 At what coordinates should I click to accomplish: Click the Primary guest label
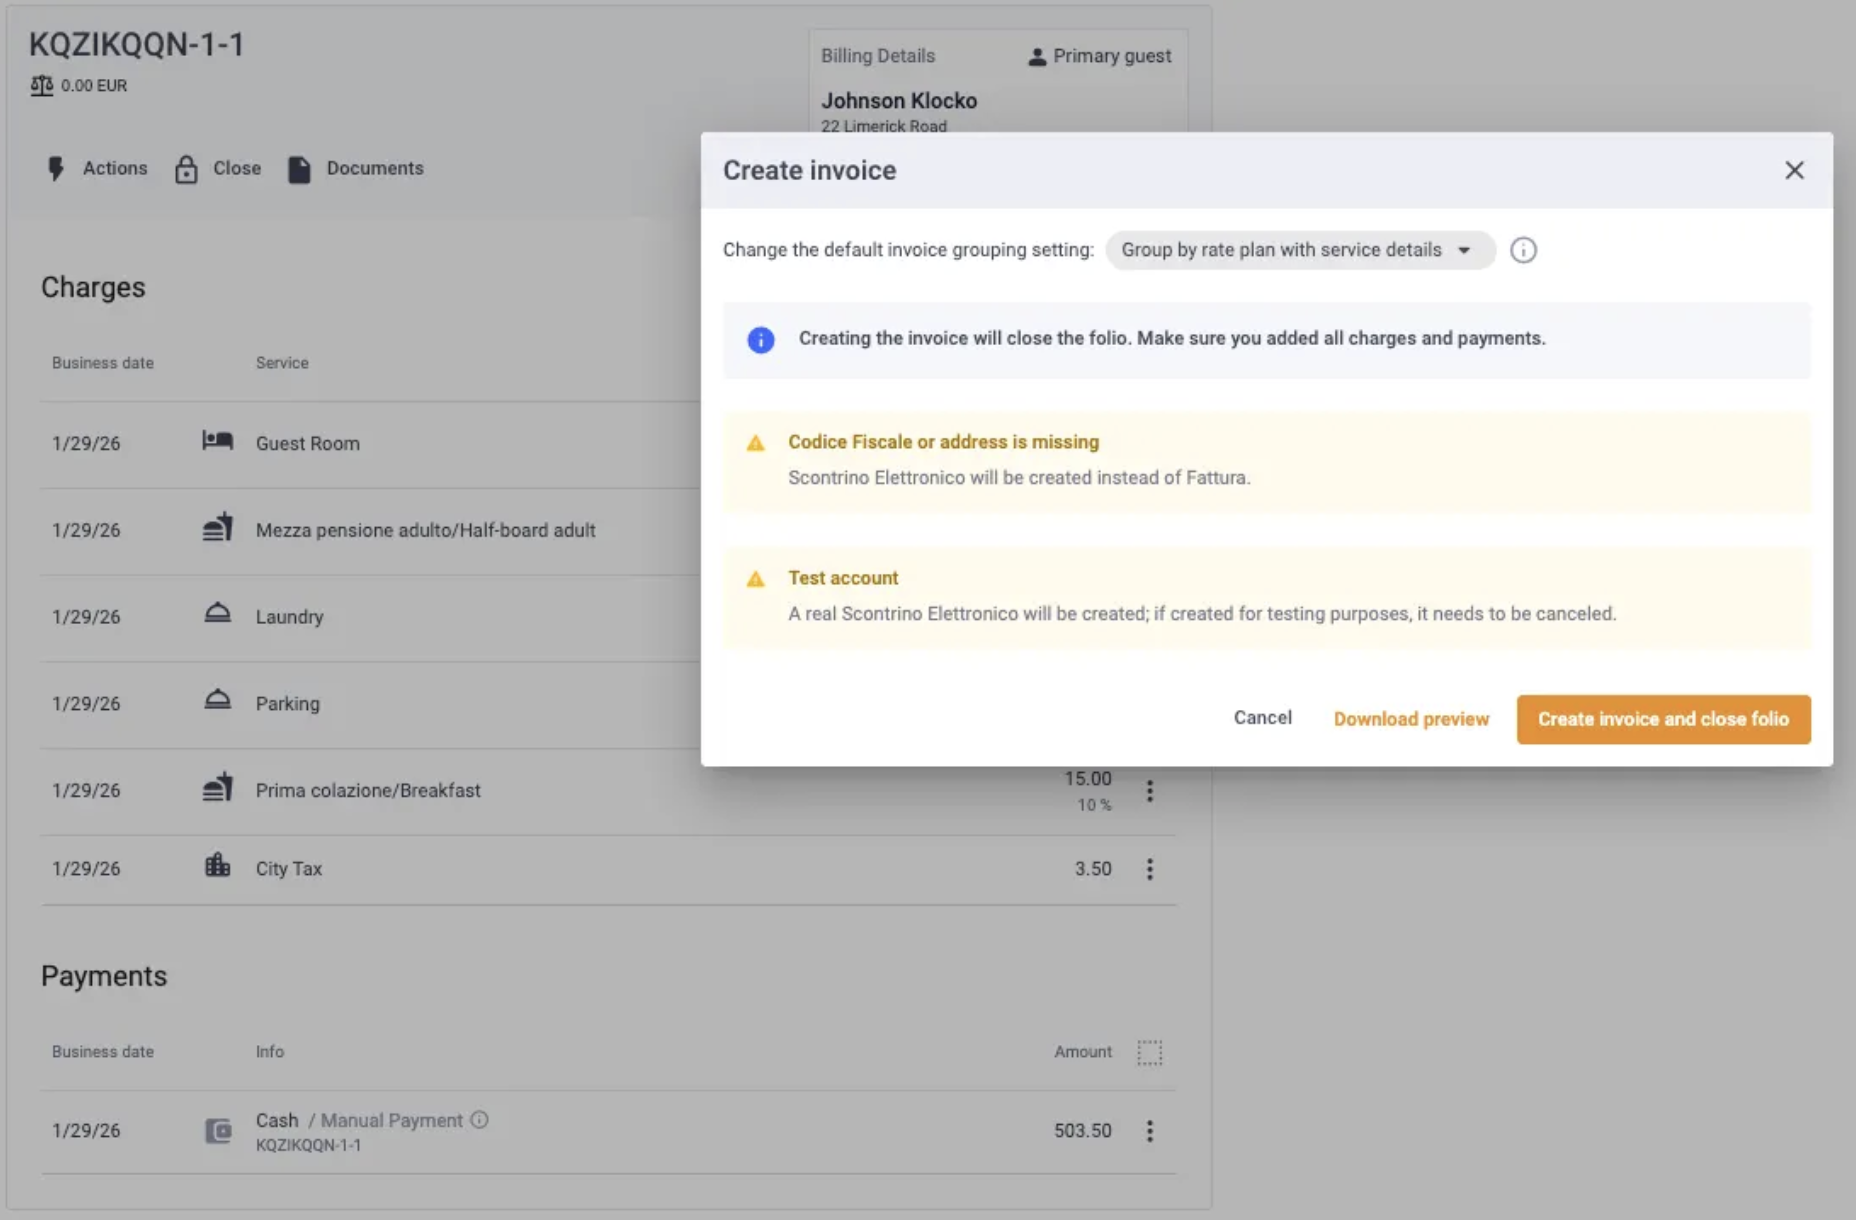(x=1112, y=56)
